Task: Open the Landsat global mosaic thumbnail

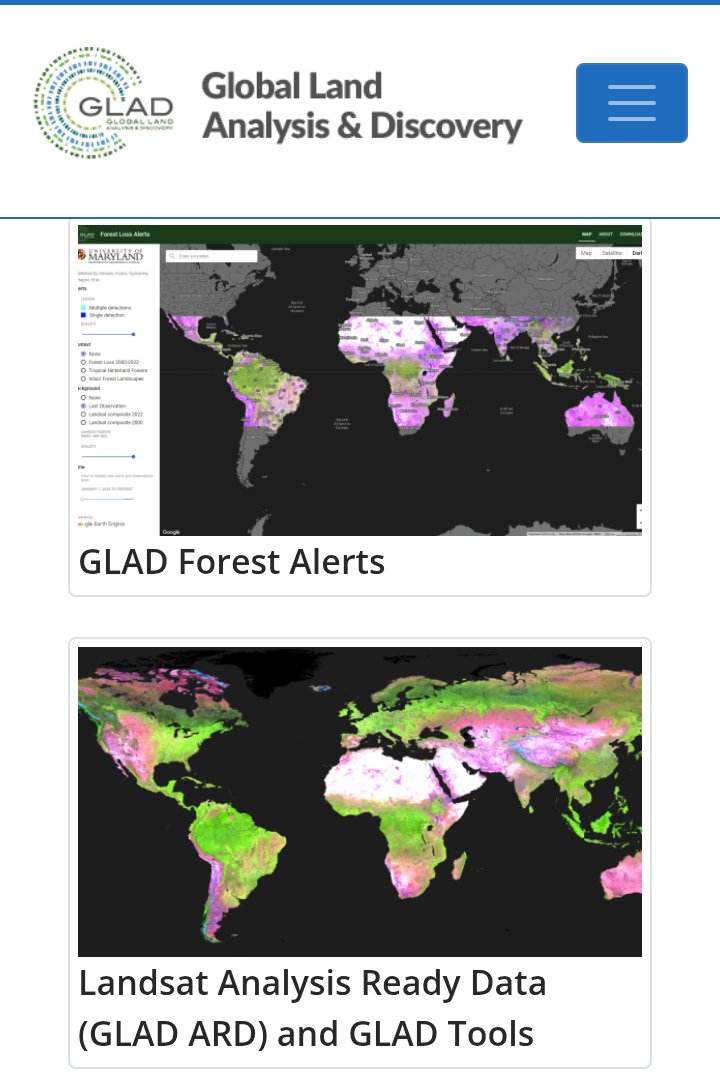Action: click(360, 802)
